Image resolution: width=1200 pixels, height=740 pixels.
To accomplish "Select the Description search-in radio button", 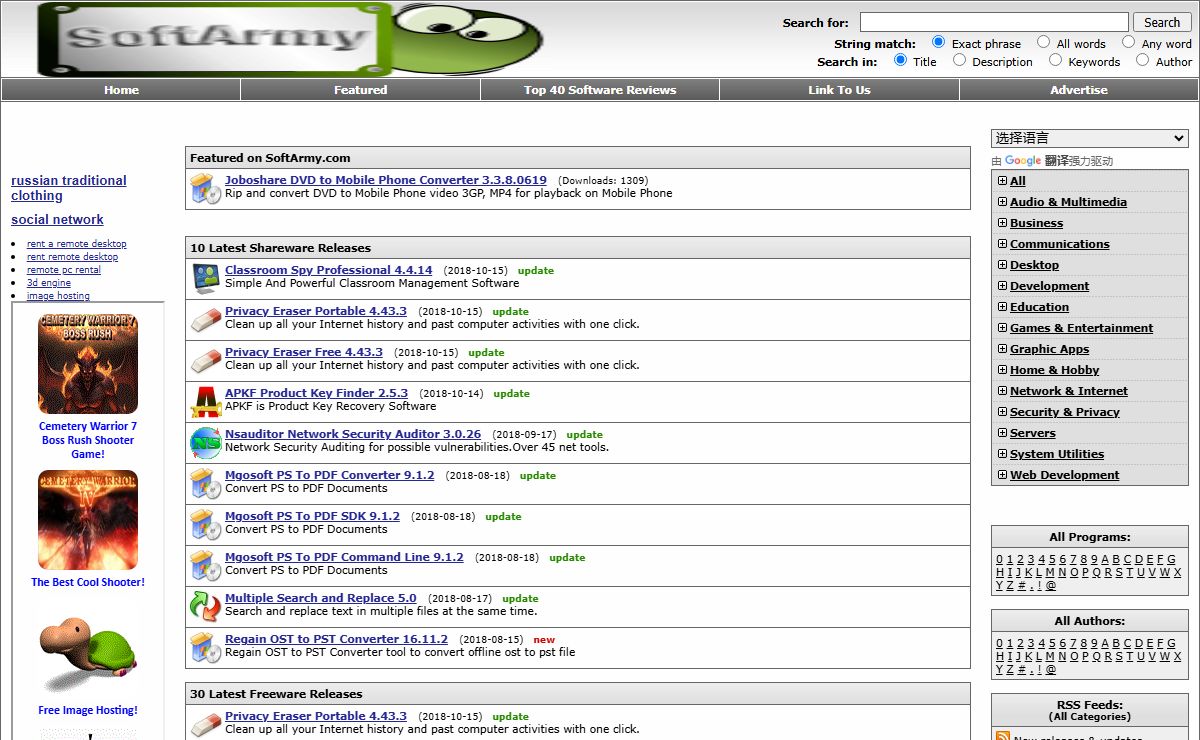I will [x=959, y=60].
